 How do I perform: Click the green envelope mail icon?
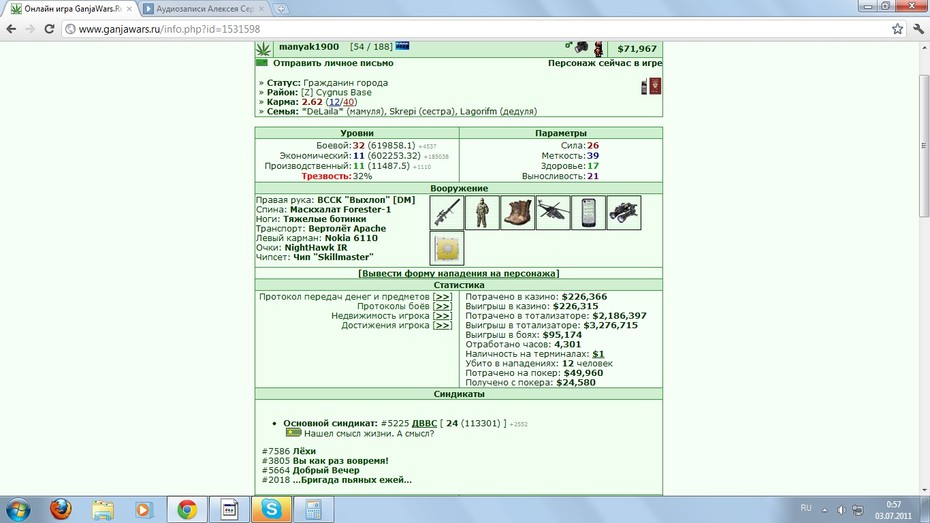[x=262, y=63]
